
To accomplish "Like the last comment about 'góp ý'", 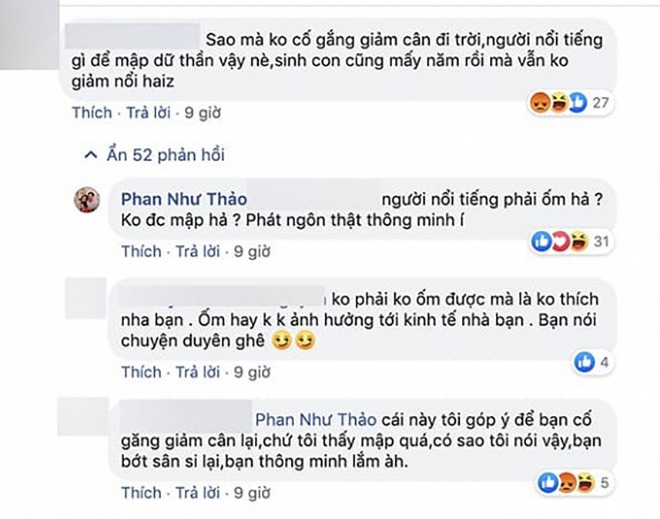I will (141, 493).
